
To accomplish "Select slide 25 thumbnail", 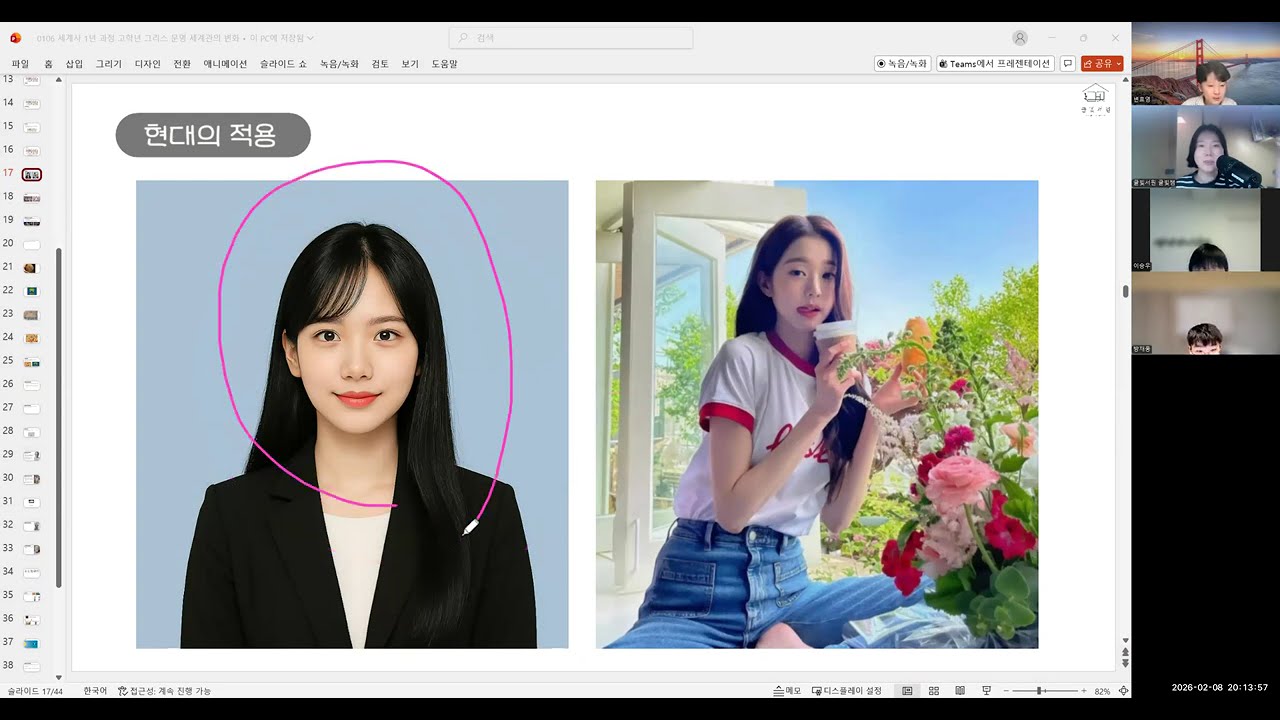I will tap(32, 361).
